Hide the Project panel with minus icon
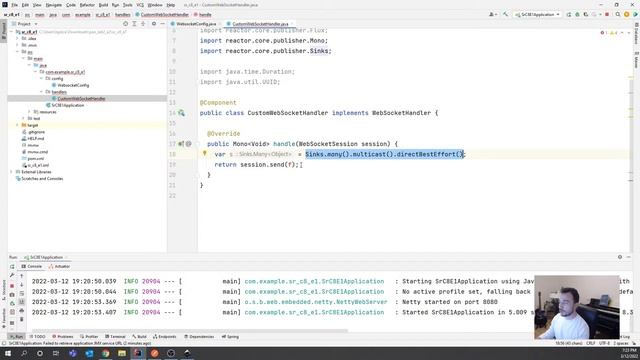 [x=162, y=24]
